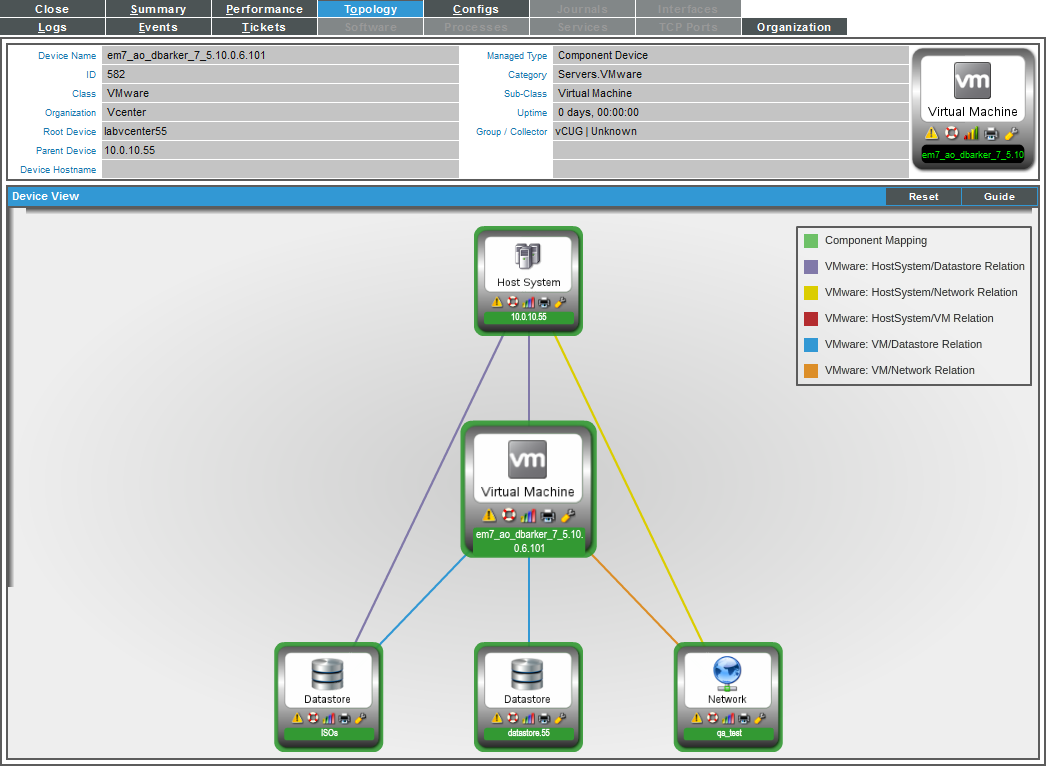Image resolution: width=1046 pixels, height=766 pixels.
Task: Click the warning triangle icon on Host System node
Action: point(497,301)
